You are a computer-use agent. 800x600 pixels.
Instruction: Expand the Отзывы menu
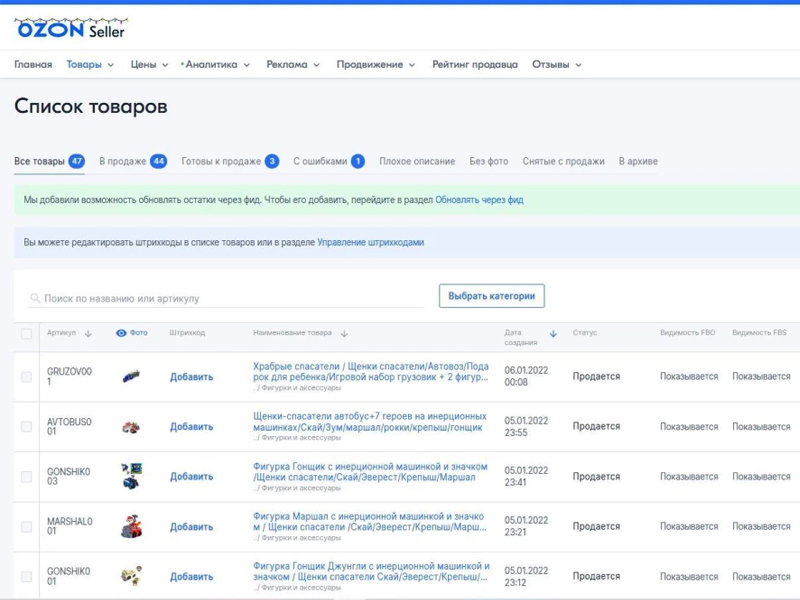[557, 65]
